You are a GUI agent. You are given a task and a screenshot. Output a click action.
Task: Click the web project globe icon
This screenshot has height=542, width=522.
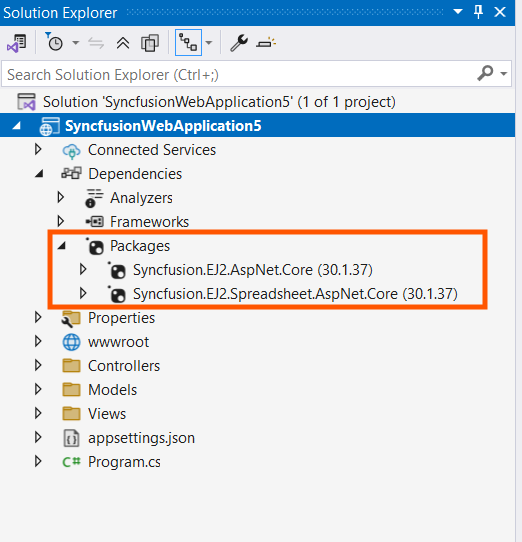49,126
